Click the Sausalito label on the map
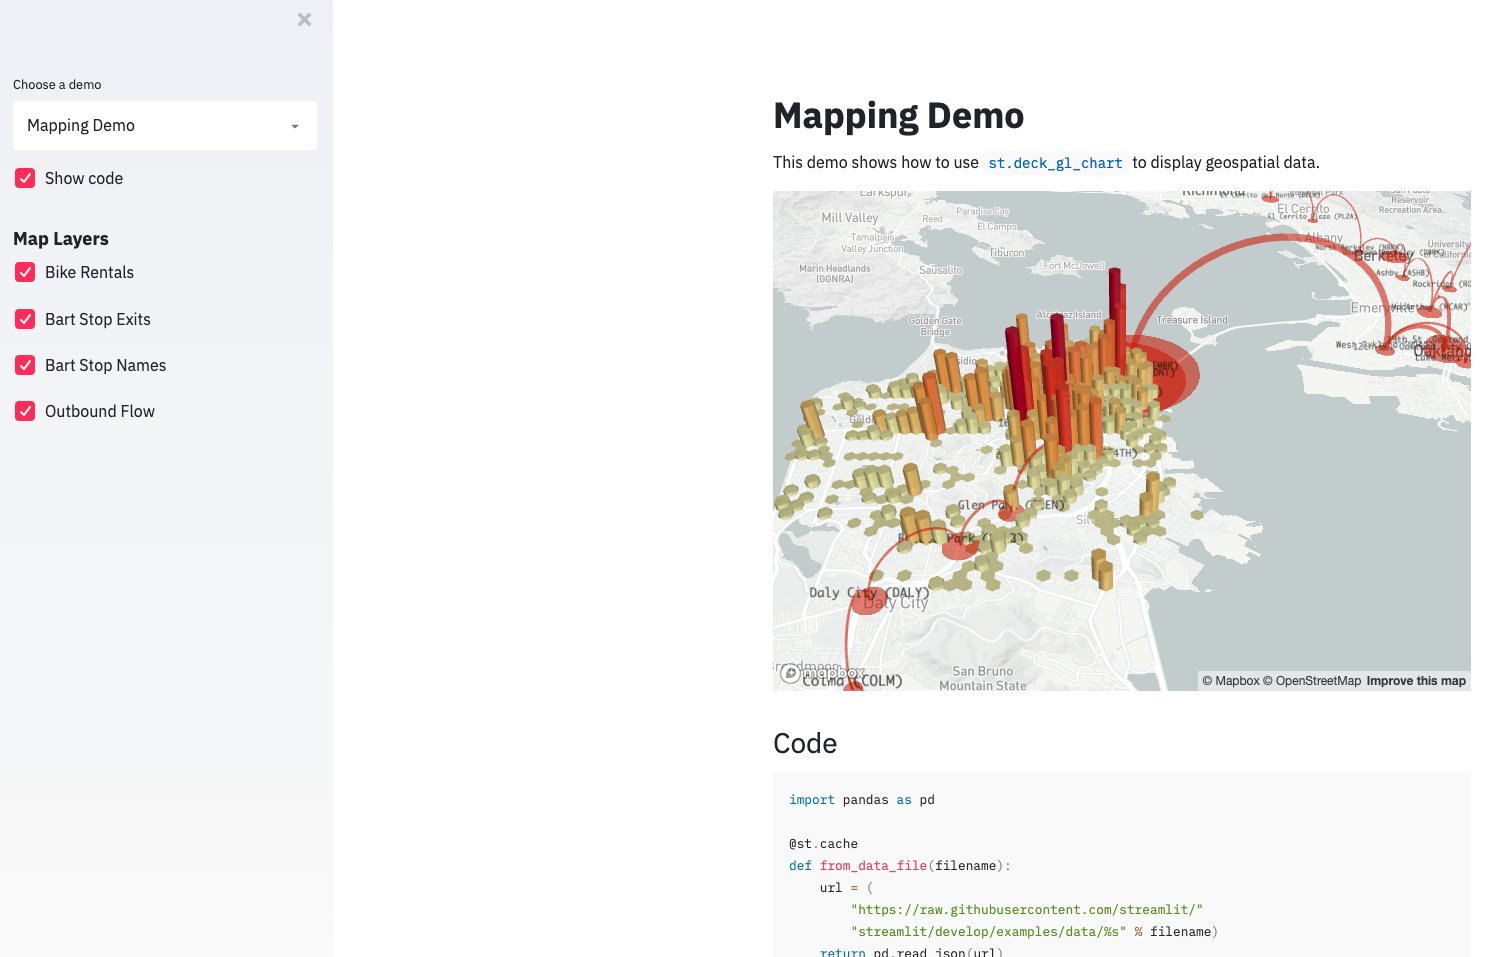 point(940,270)
